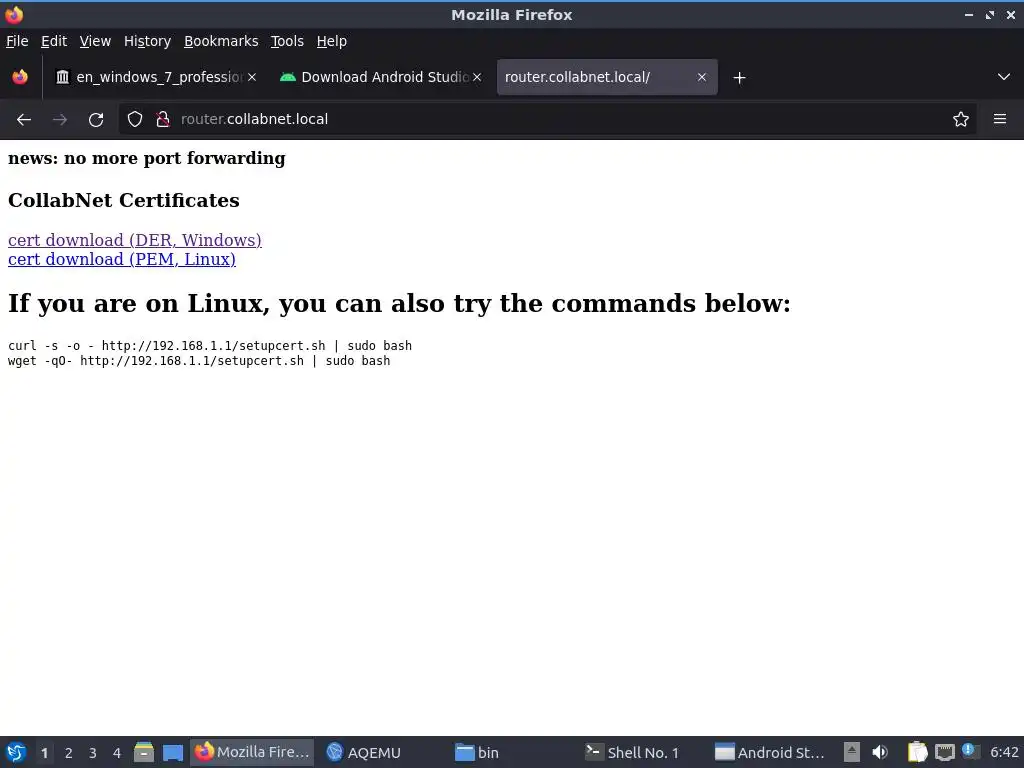Maximize the Firefox window

point(990,15)
